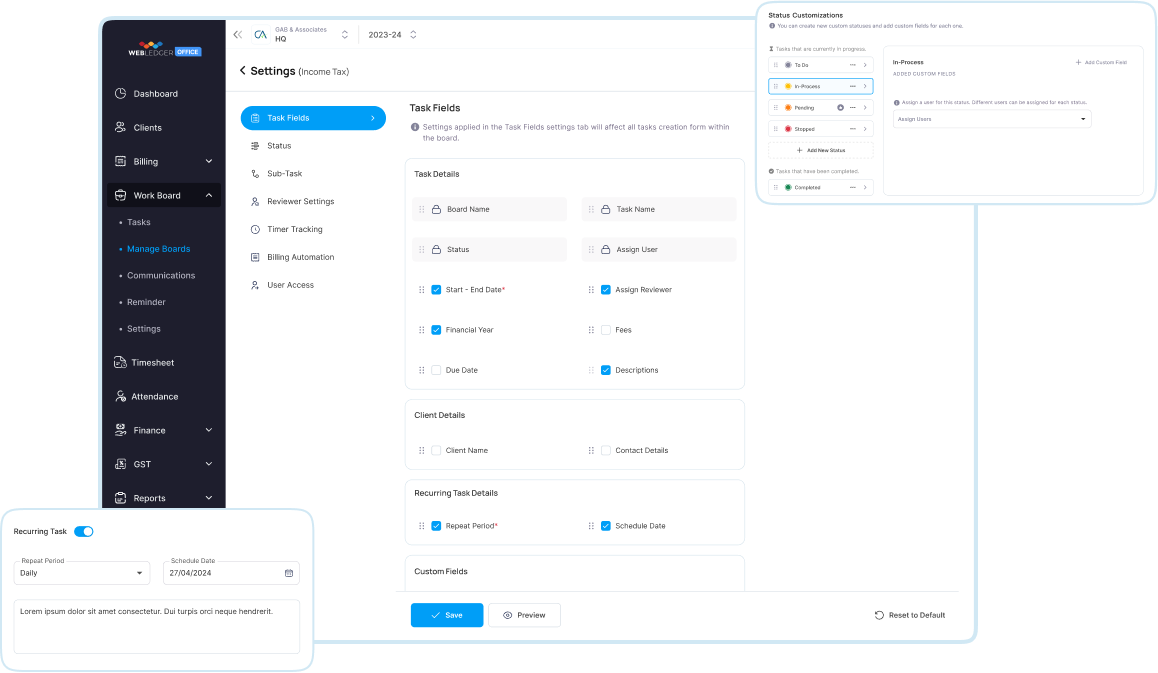Open the Repeat Period dropdown showing Daily

(x=81, y=573)
